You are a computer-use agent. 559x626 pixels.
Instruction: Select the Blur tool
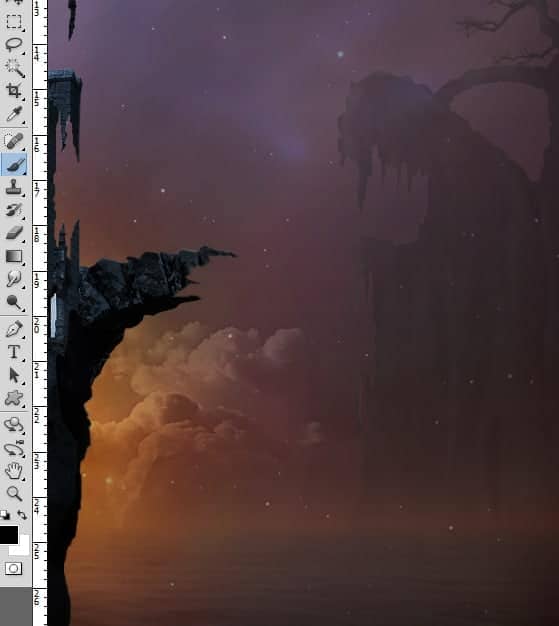(x=14, y=279)
